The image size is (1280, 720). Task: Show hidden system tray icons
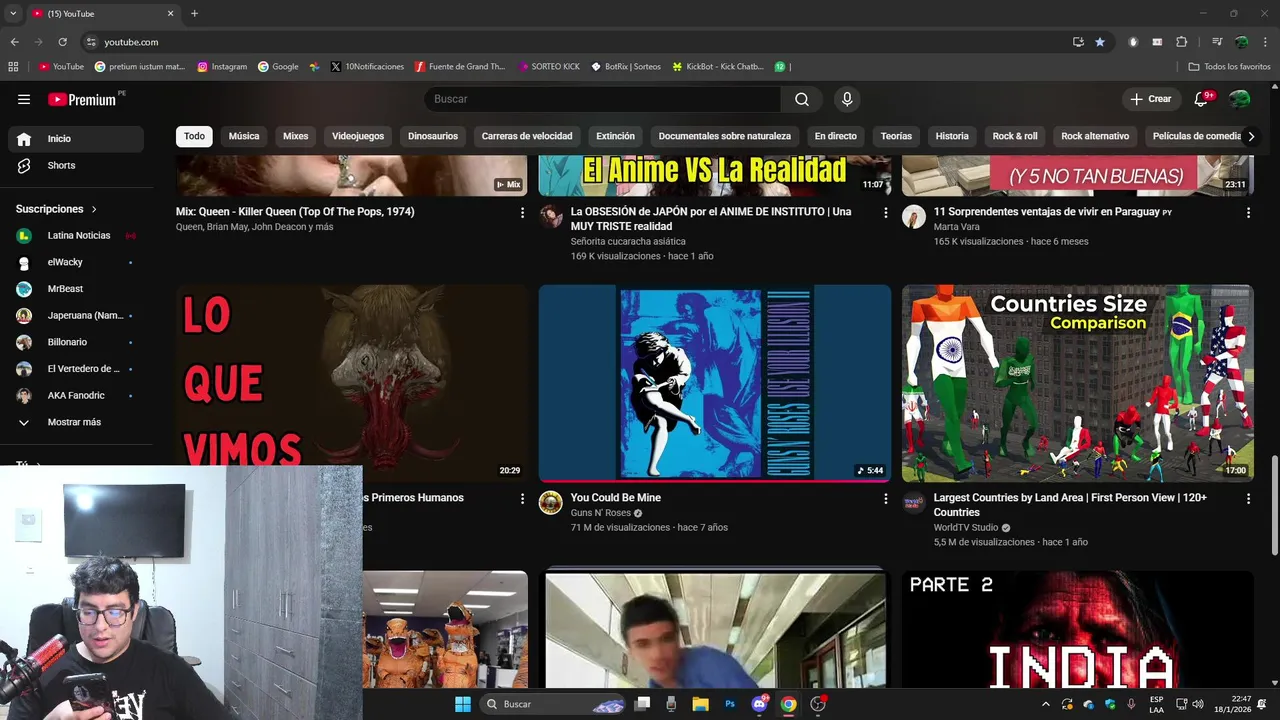coord(1046,704)
